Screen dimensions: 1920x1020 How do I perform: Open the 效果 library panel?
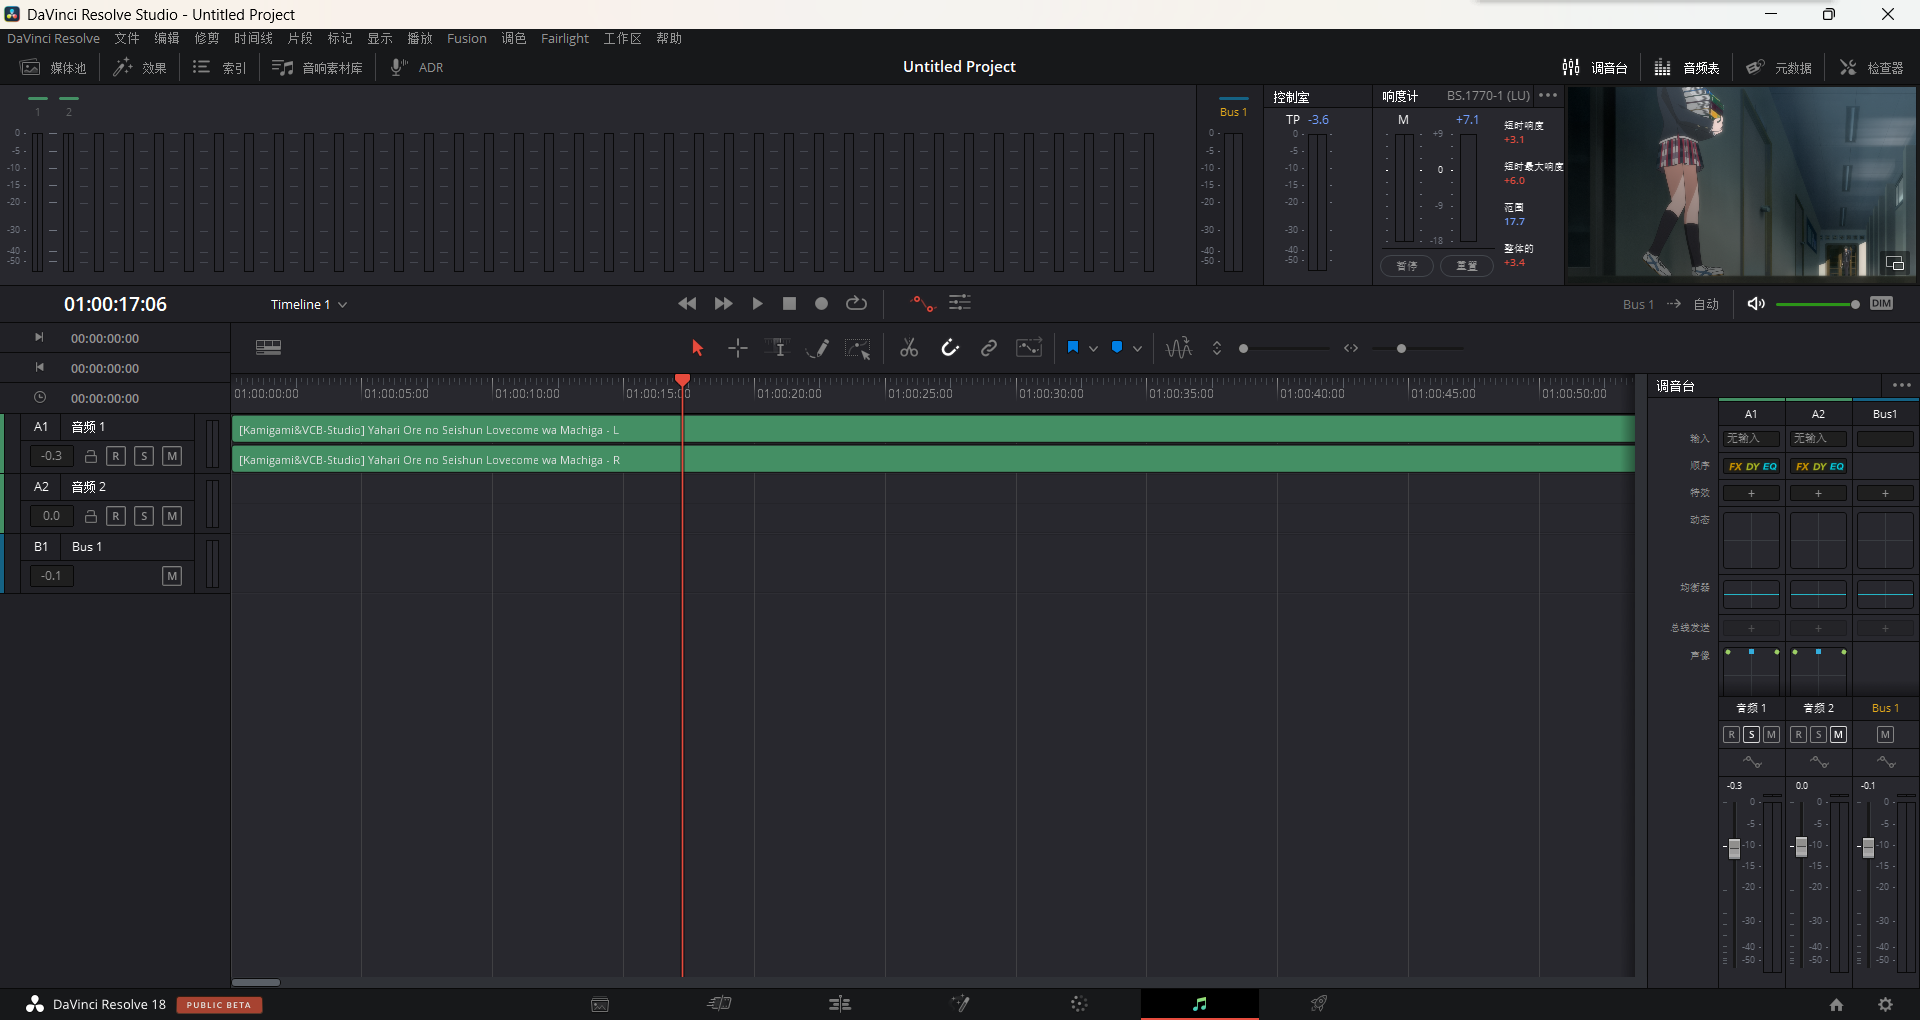[140, 68]
